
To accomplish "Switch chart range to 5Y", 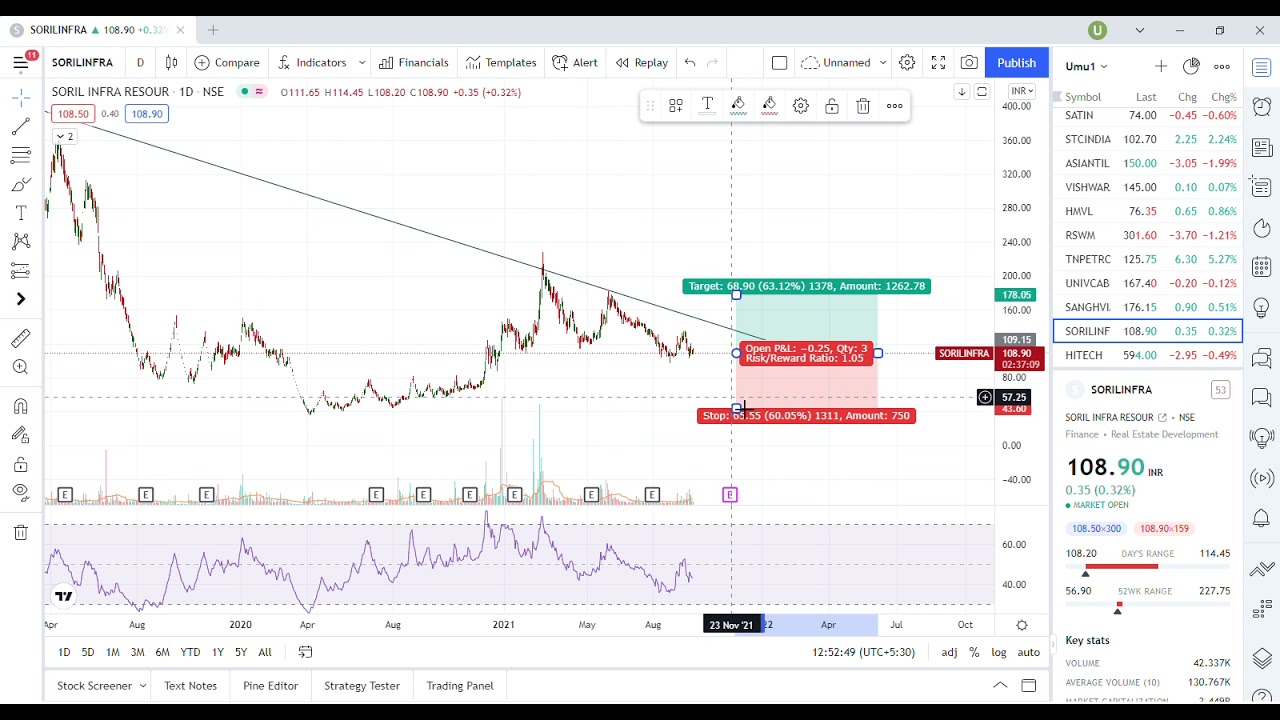I will click(241, 652).
